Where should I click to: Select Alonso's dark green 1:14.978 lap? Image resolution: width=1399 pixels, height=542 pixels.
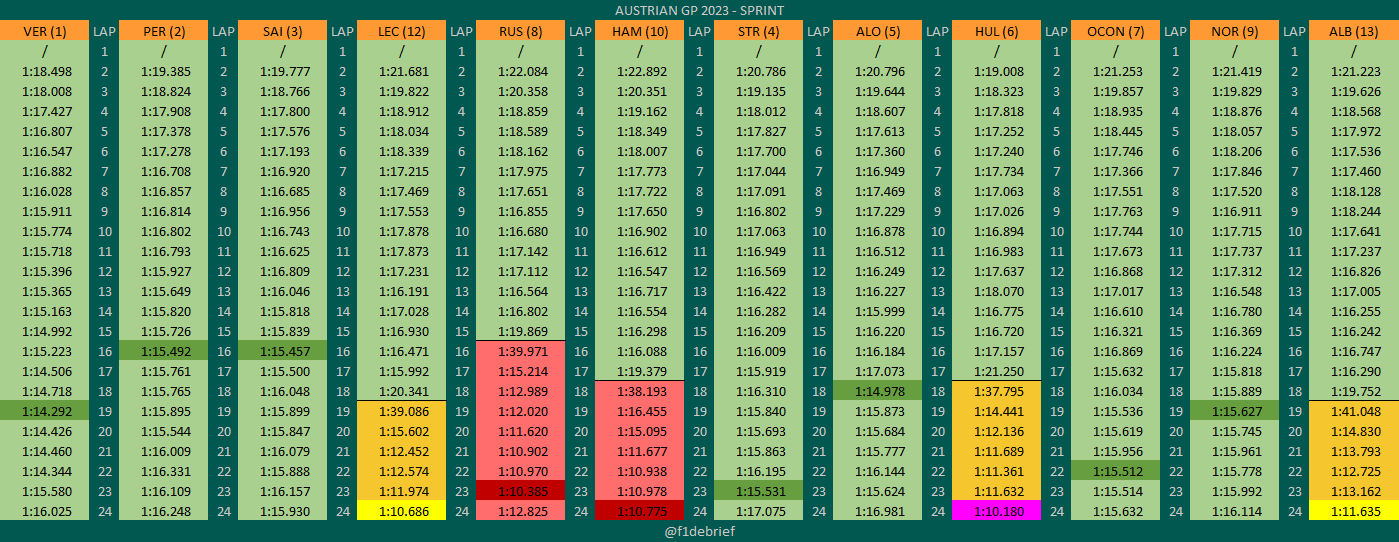pos(878,391)
